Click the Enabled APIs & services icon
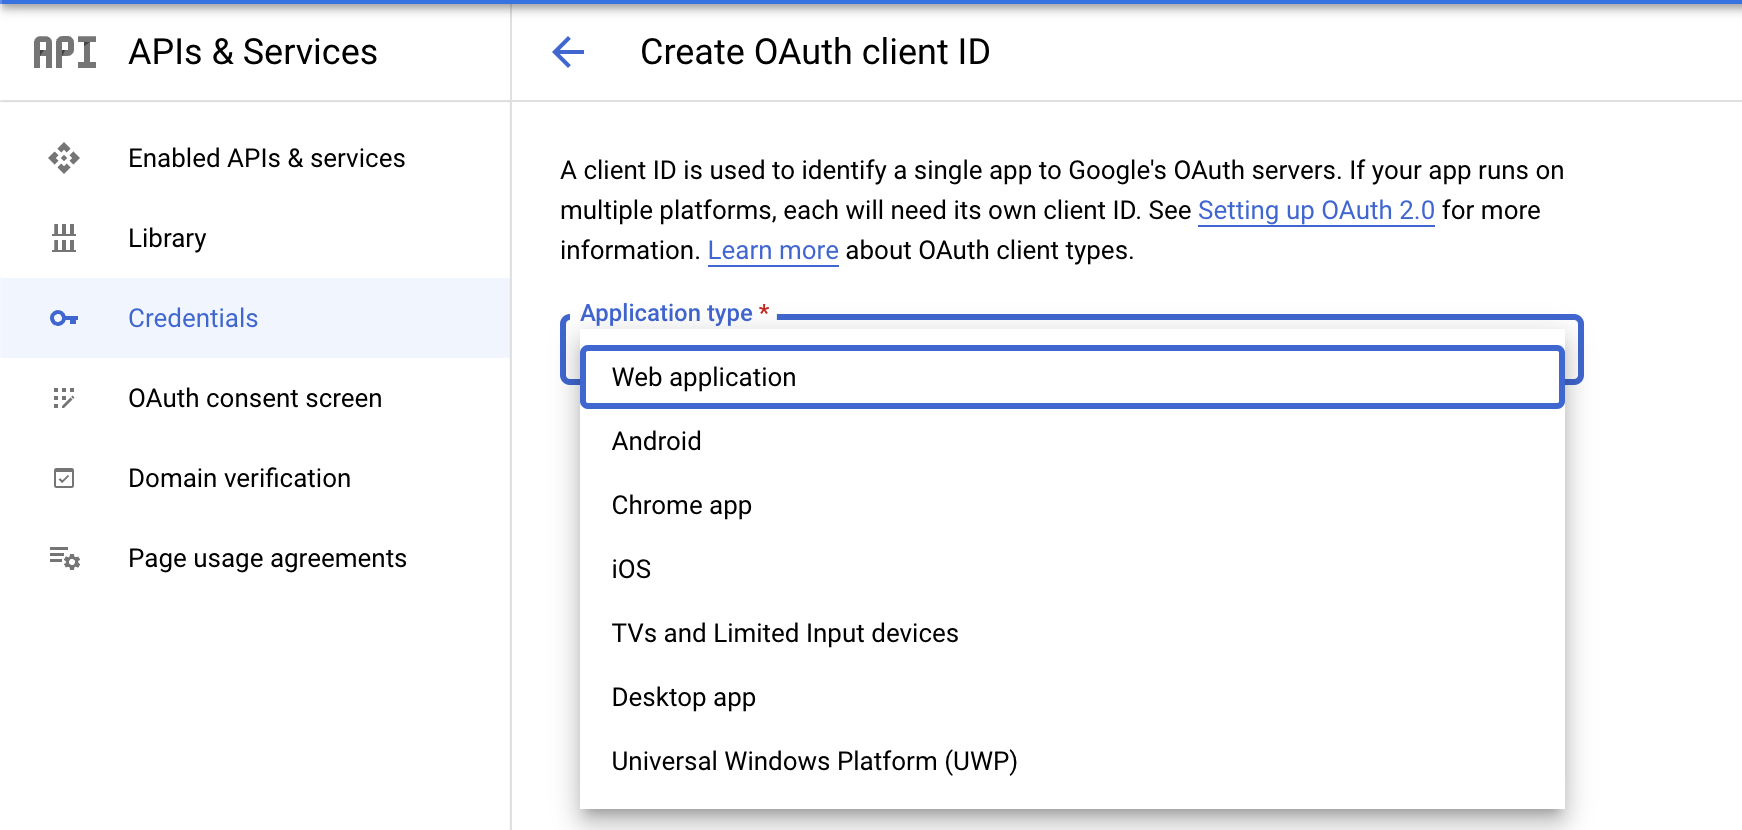 64,158
